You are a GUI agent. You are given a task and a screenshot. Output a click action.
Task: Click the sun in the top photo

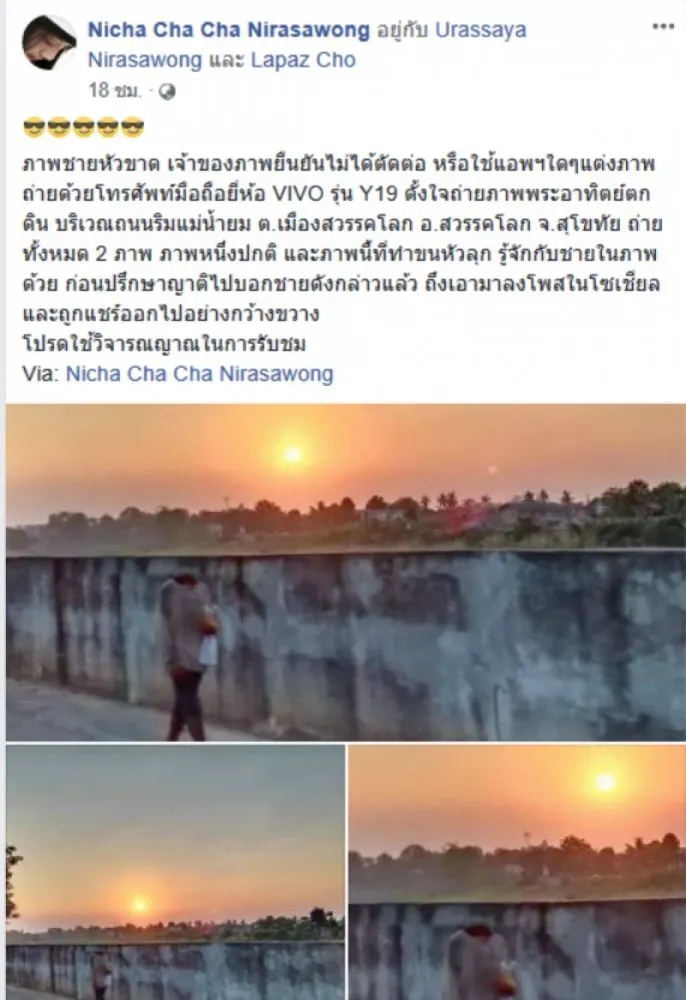(293, 454)
